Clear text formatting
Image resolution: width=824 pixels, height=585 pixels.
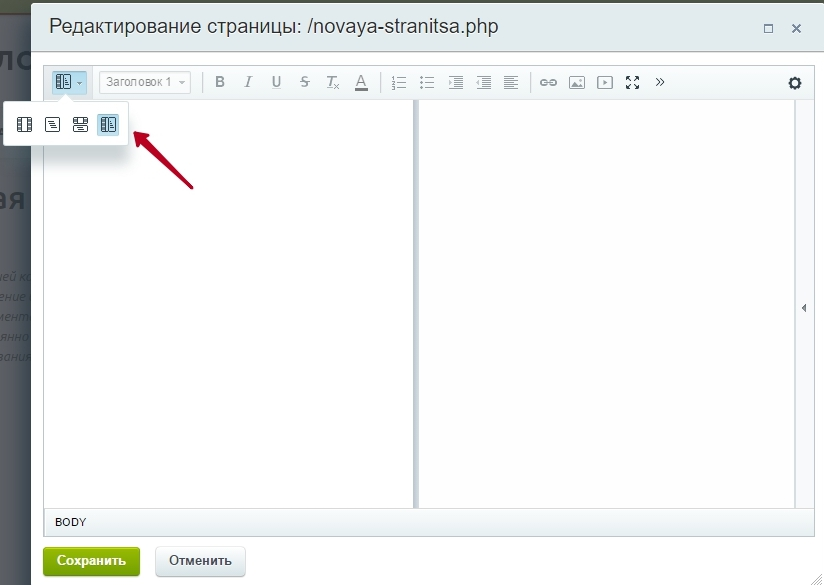pos(333,82)
